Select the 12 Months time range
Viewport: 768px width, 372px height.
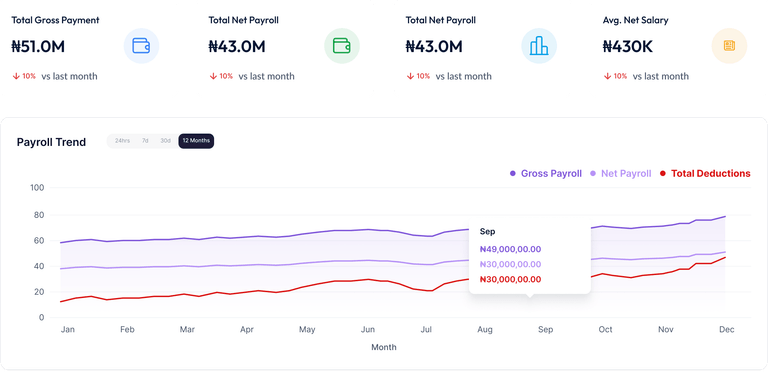pyautogui.click(x=196, y=141)
